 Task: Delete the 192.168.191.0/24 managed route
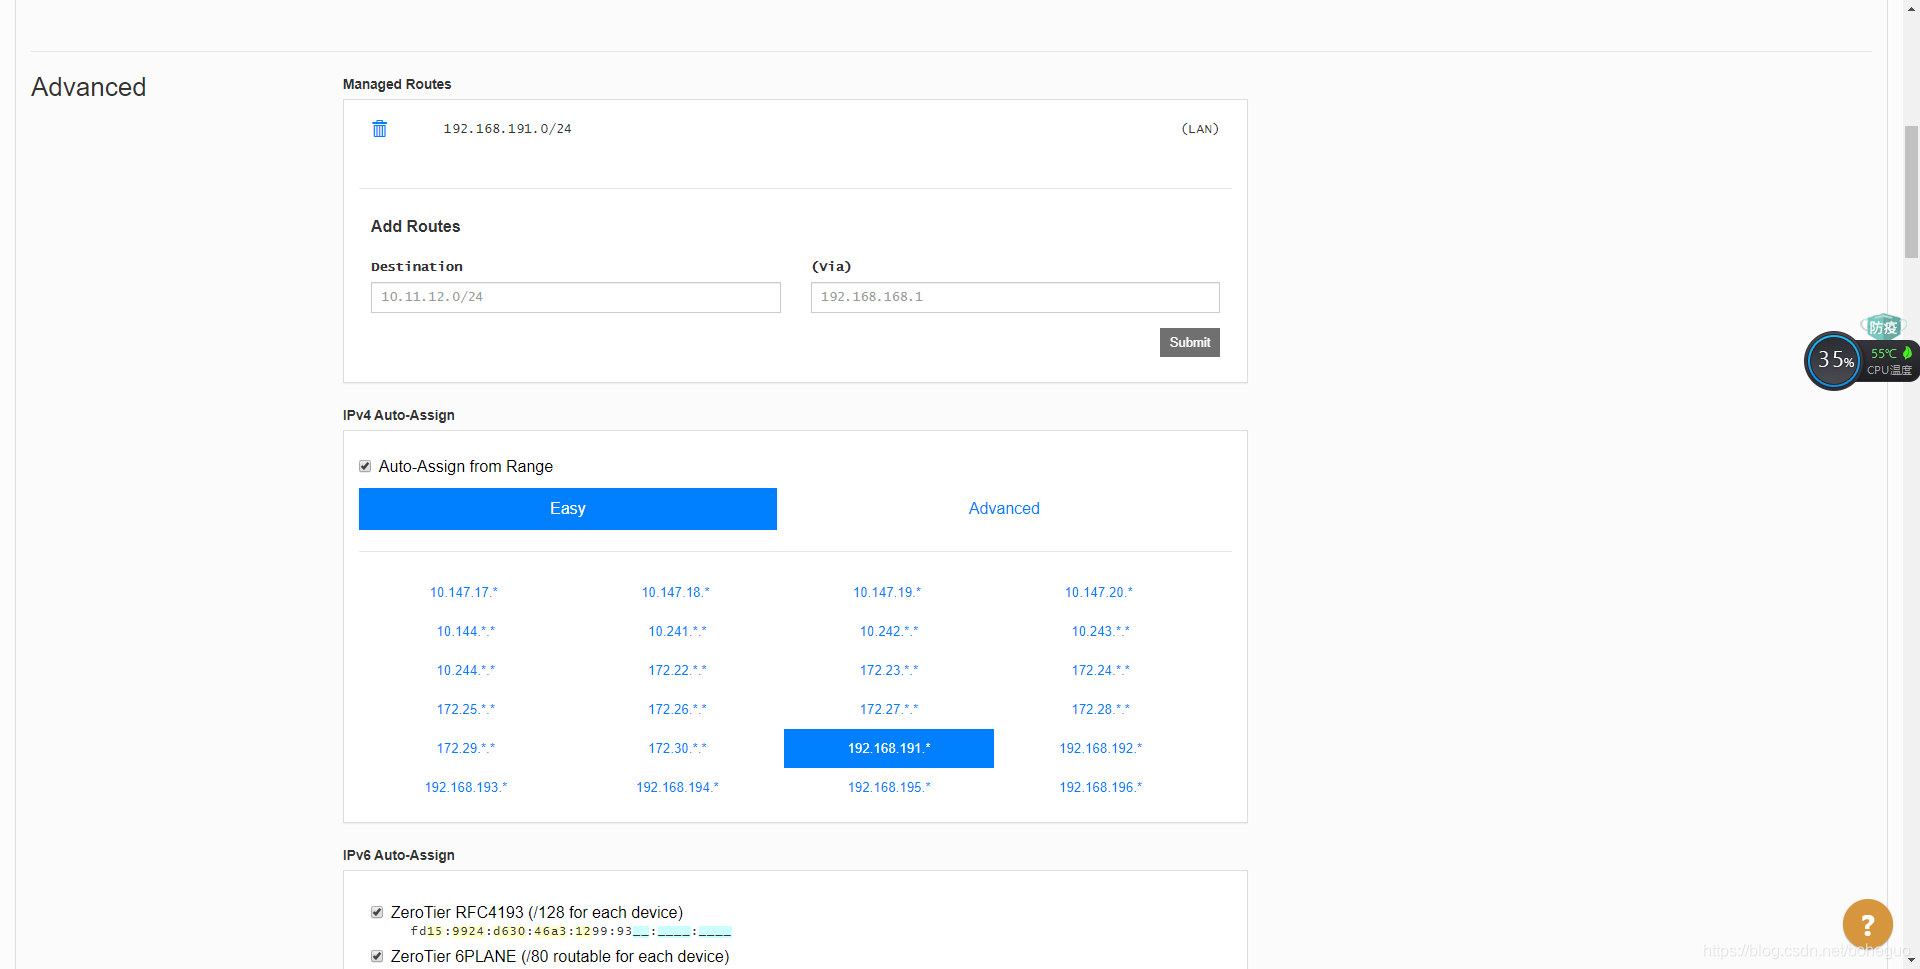[x=379, y=129]
